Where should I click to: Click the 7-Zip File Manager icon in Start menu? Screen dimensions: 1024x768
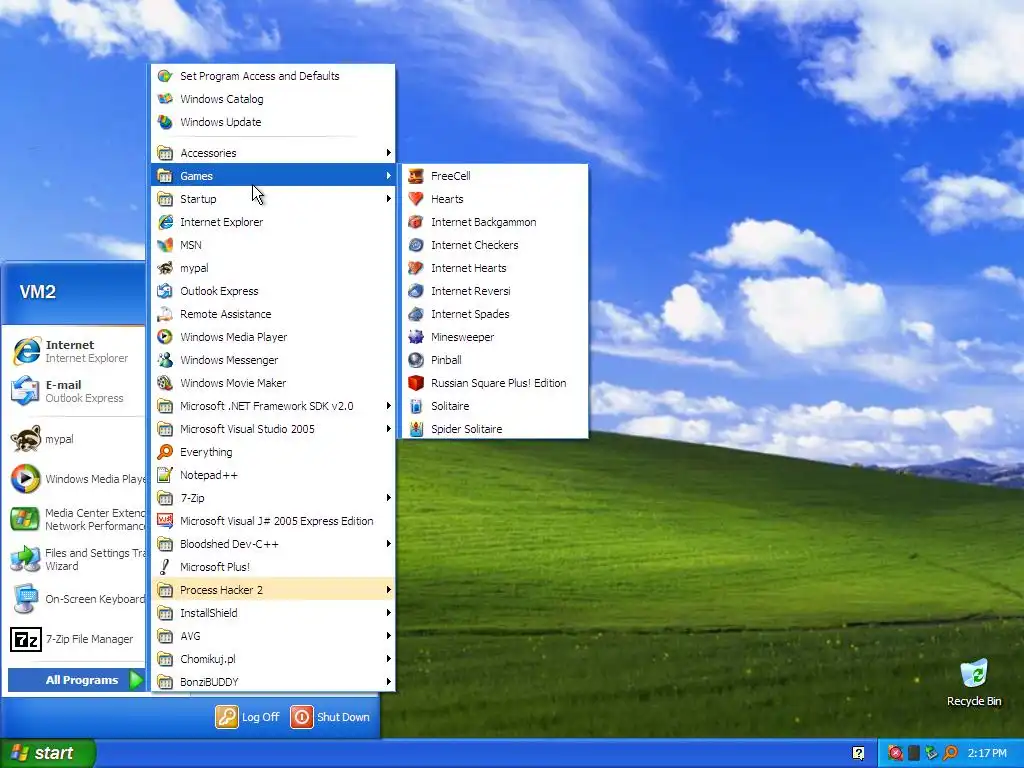[x=26, y=639]
